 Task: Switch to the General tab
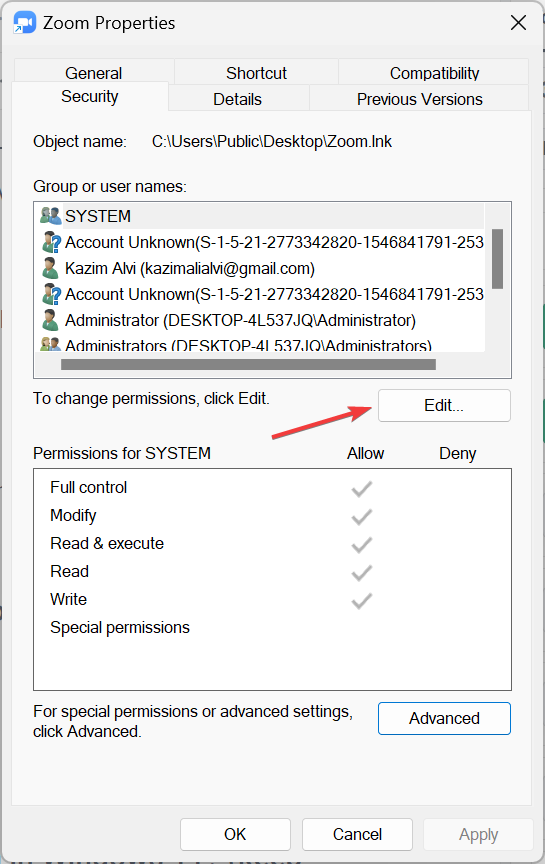94,72
